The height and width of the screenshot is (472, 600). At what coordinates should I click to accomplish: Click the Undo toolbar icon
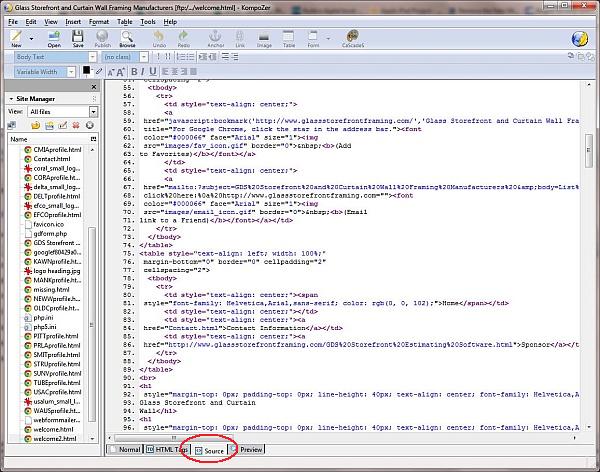click(x=159, y=39)
